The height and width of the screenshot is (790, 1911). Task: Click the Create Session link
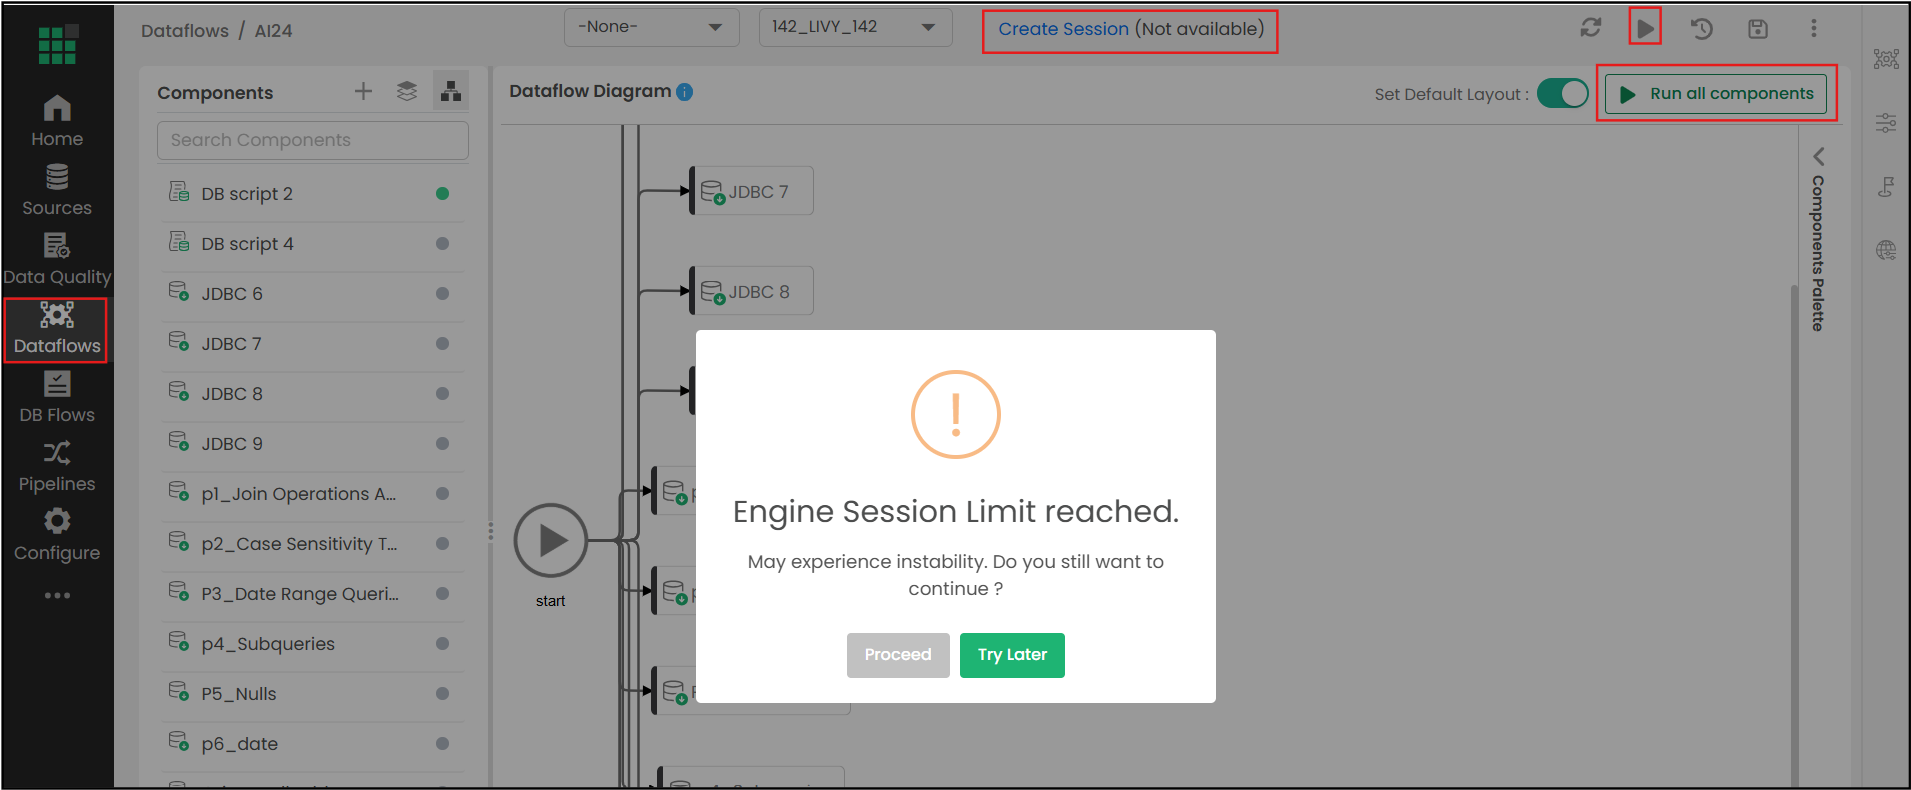pos(1063,29)
